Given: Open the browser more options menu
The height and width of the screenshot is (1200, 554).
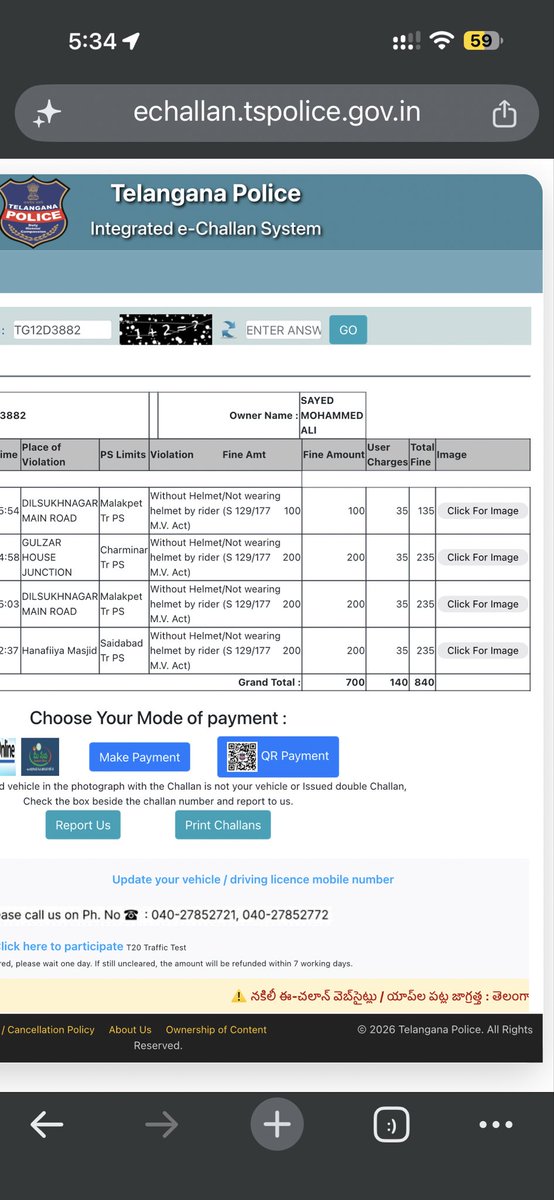Looking at the screenshot, I should point(496,1125).
